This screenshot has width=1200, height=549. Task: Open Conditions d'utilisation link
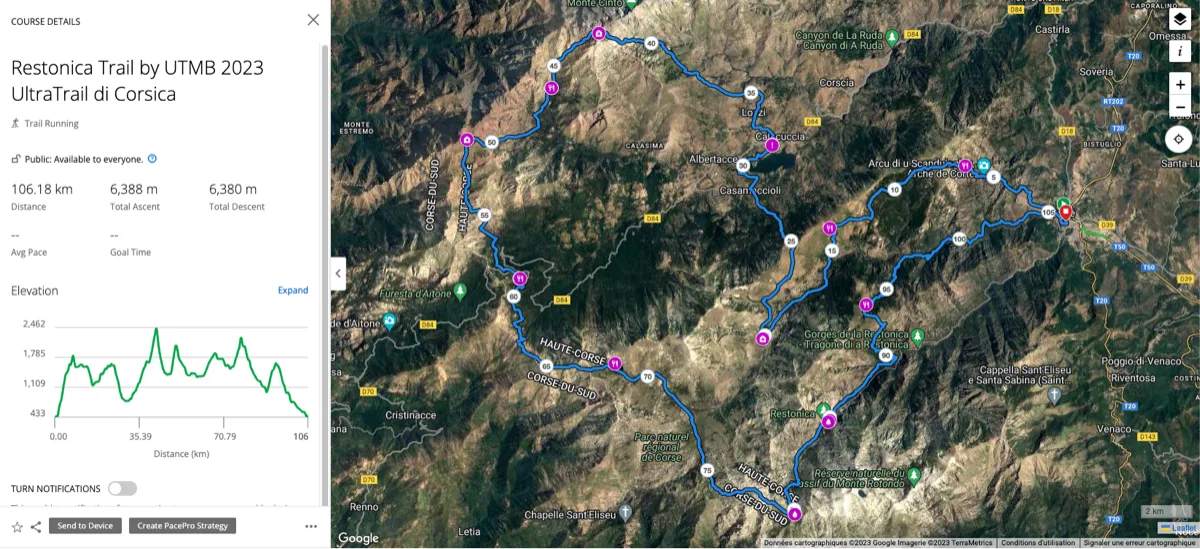click(x=1039, y=543)
